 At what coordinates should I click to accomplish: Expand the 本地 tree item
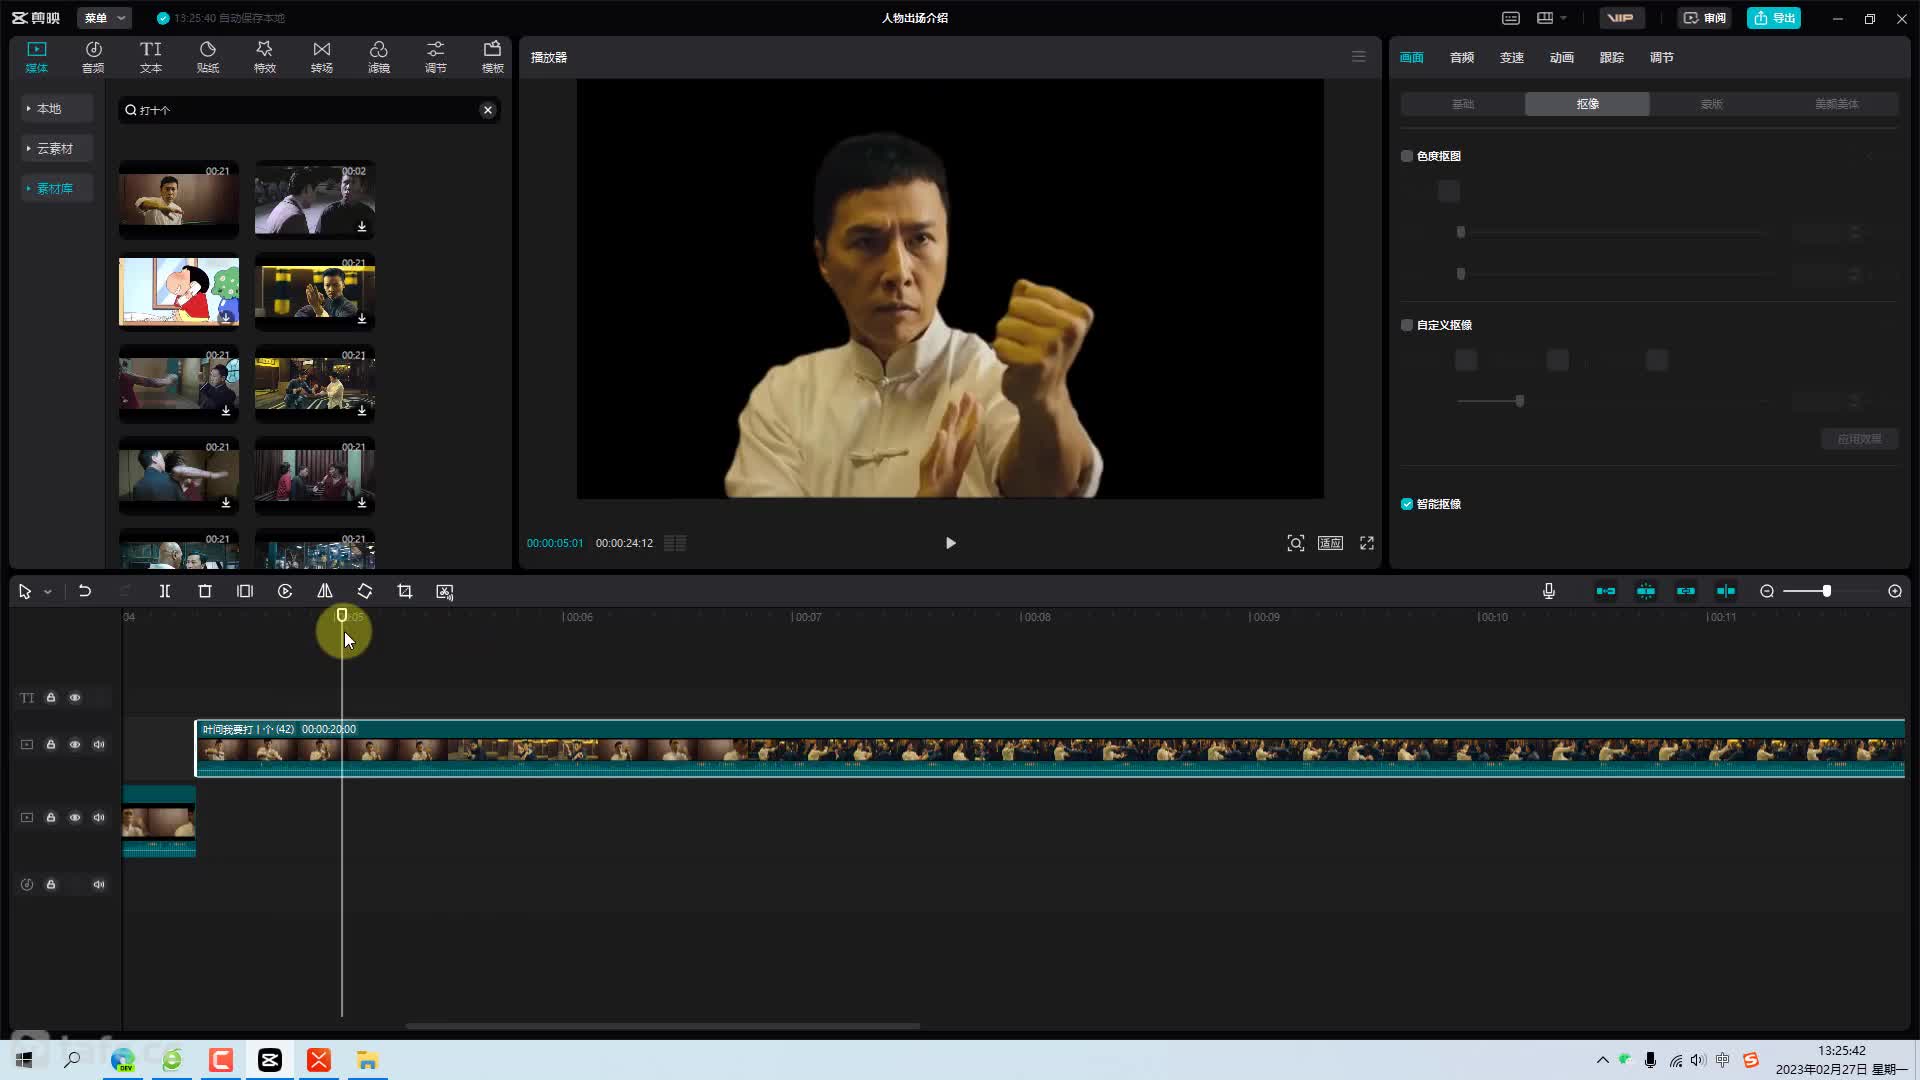click(x=57, y=108)
